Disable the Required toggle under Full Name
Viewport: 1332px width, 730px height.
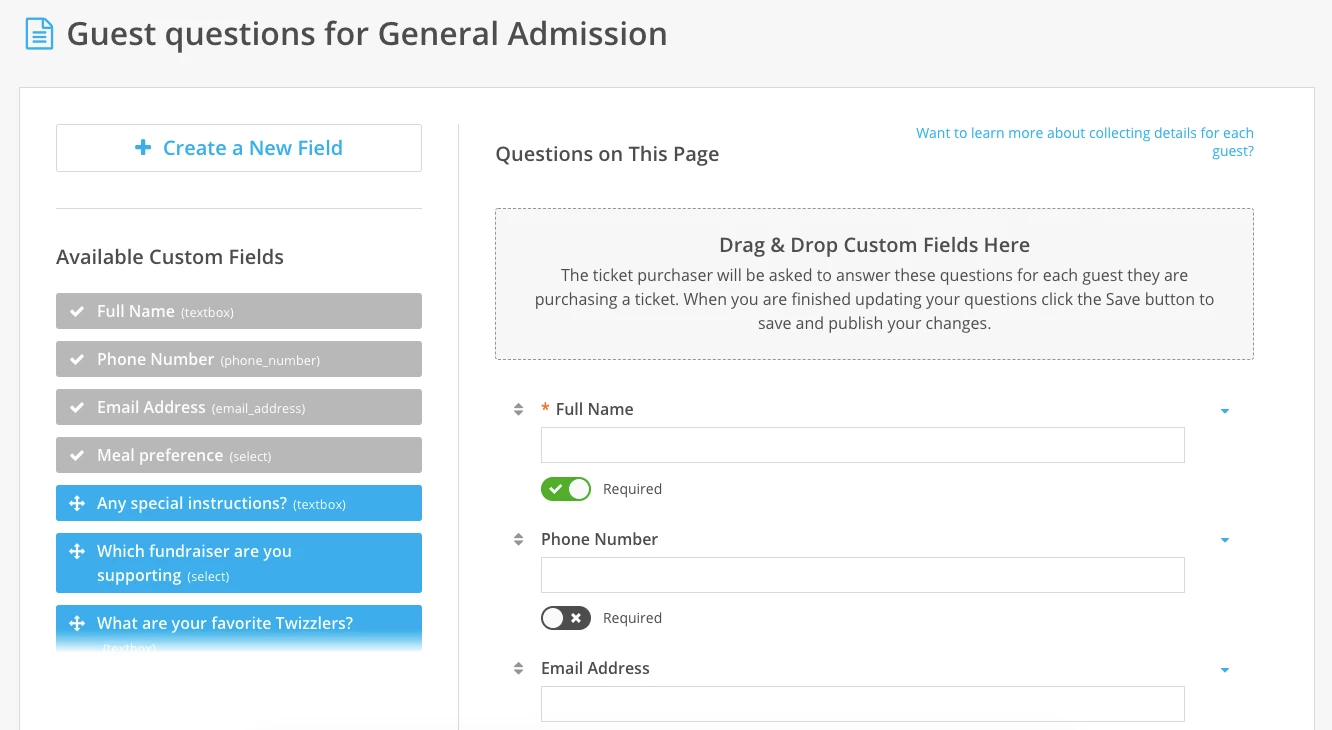pos(566,489)
